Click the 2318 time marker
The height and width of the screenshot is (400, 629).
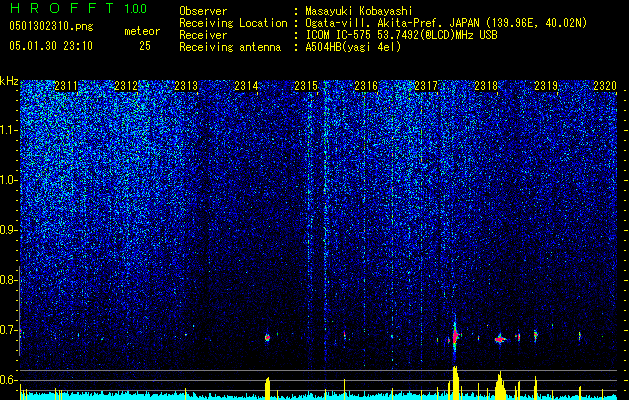486,86
